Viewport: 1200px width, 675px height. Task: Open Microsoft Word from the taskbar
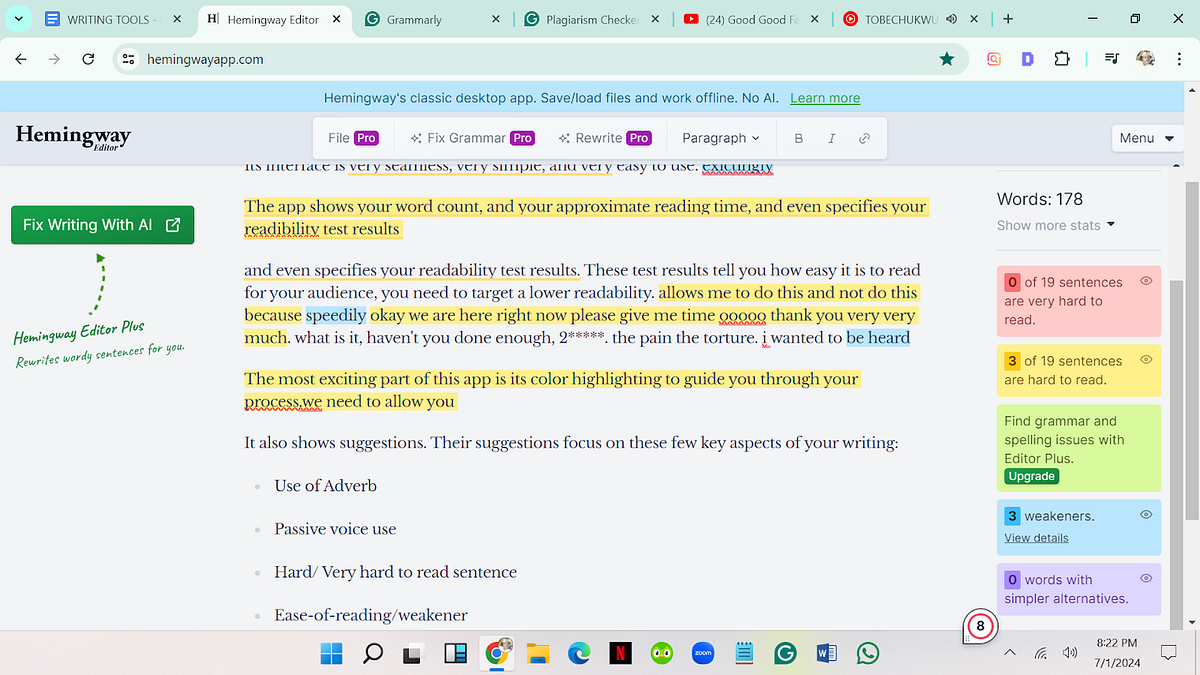(x=826, y=654)
